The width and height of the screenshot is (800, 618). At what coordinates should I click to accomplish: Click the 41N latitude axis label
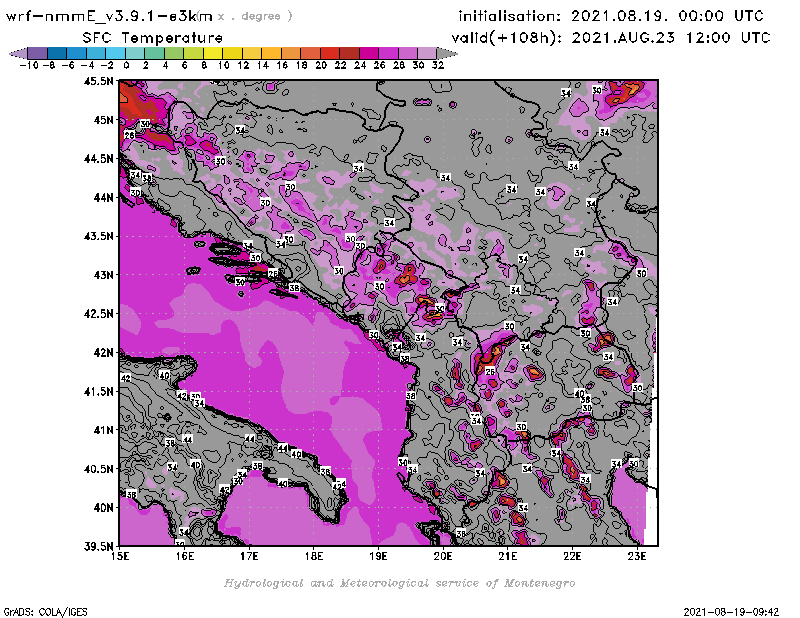(x=103, y=430)
